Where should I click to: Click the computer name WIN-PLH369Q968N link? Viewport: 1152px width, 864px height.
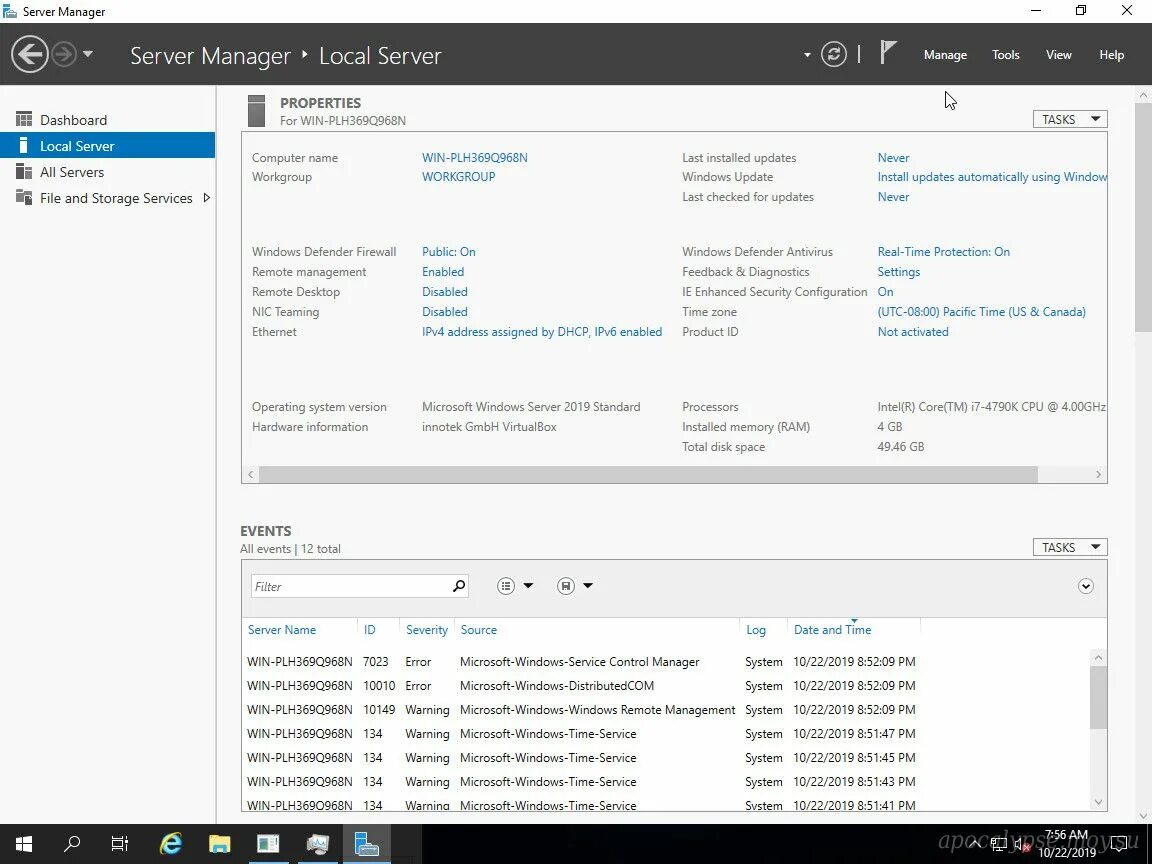click(475, 158)
